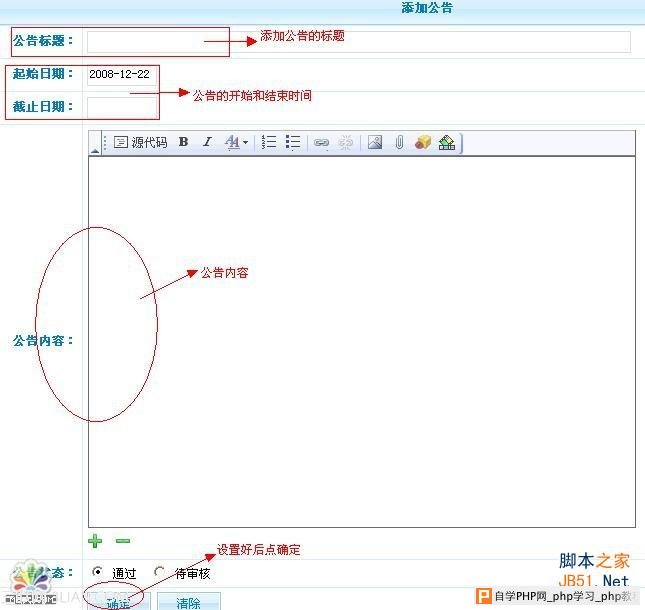
Task: Collapse the editor toolbar with small triangle
Action: pos(95,151)
